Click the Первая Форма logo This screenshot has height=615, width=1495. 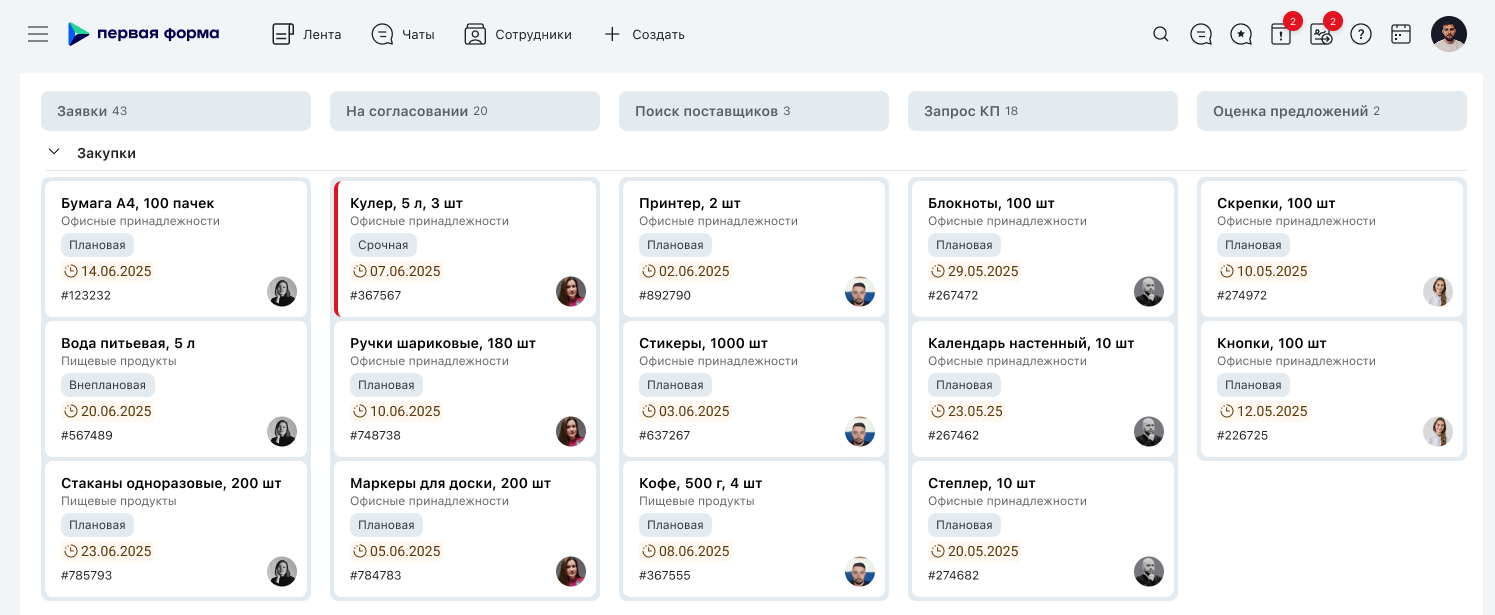click(143, 34)
